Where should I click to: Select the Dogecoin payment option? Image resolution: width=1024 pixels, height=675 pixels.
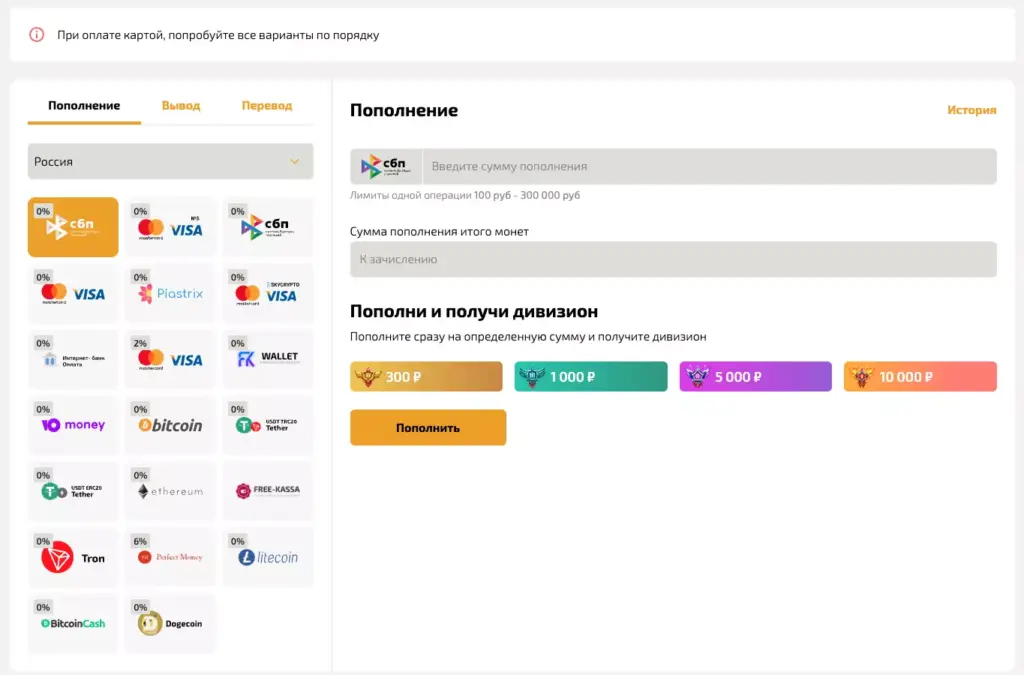pos(170,623)
